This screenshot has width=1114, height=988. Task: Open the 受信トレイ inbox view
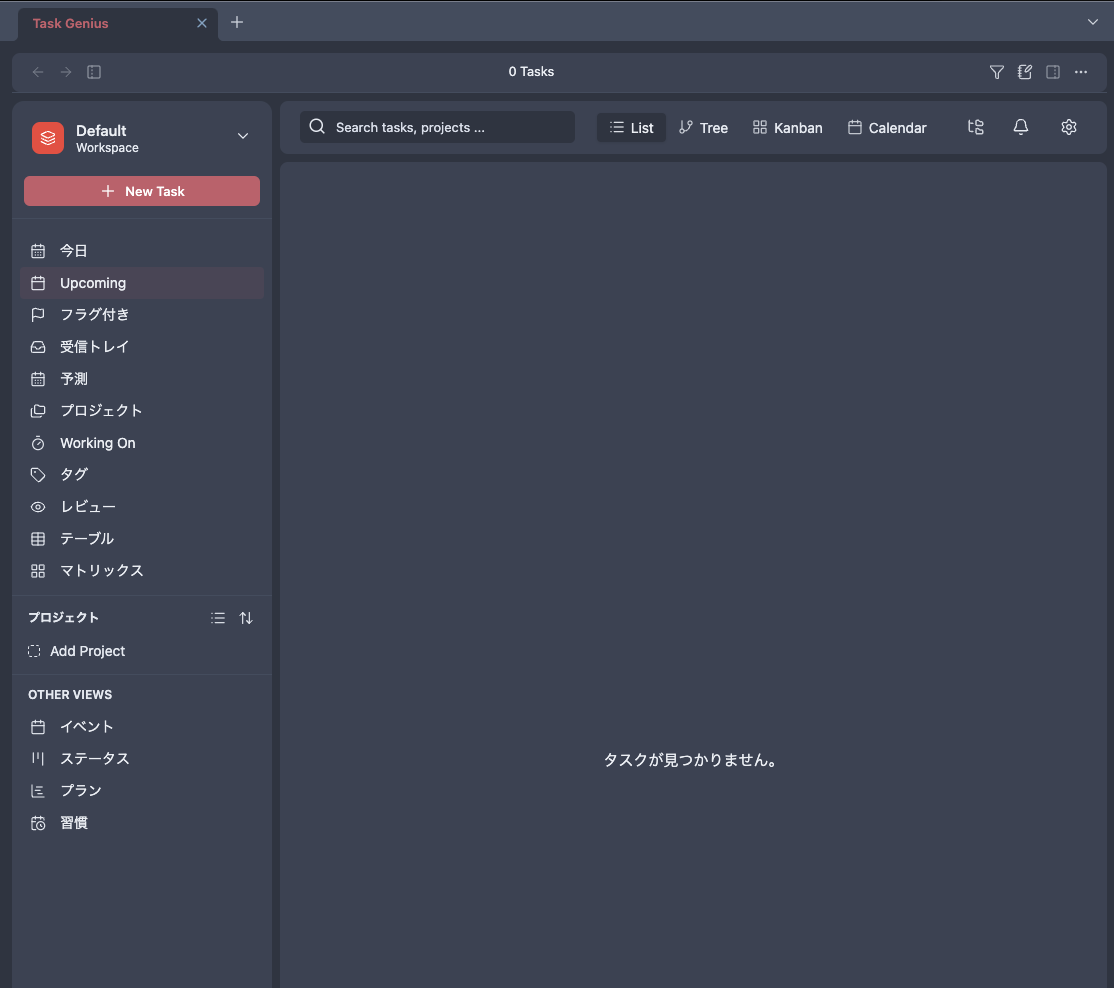[142, 347]
